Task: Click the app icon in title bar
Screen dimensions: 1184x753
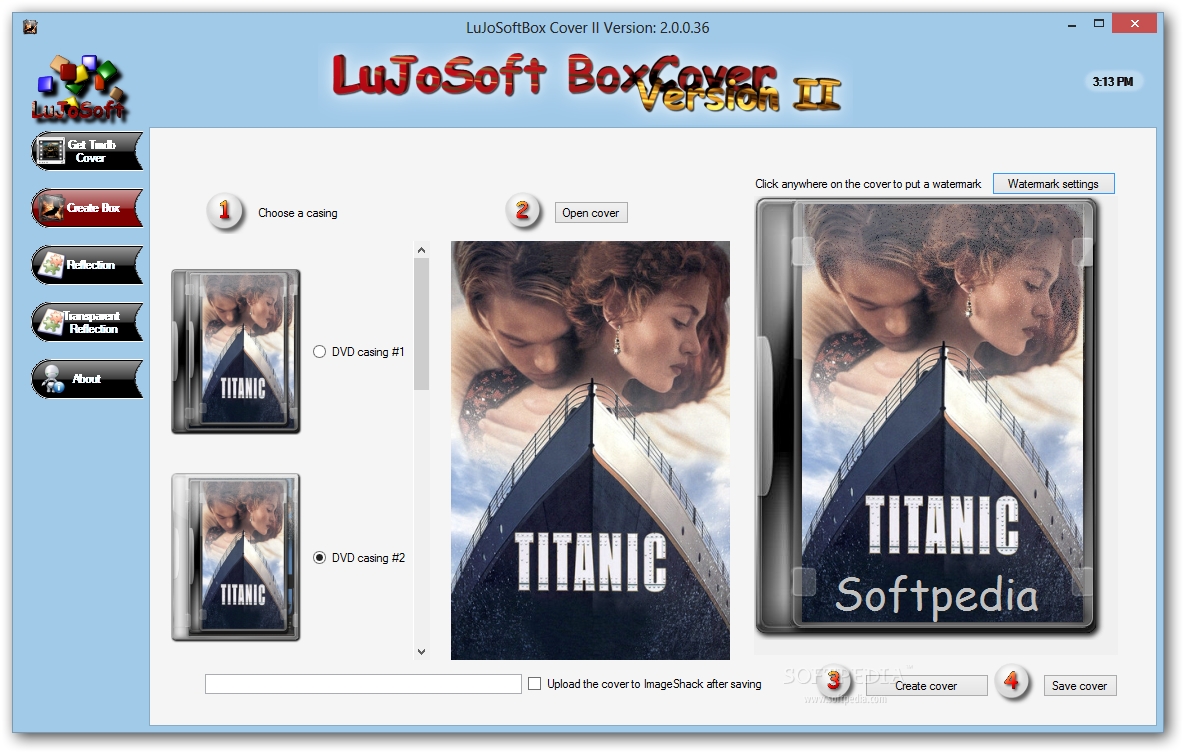Action: pos(30,28)
